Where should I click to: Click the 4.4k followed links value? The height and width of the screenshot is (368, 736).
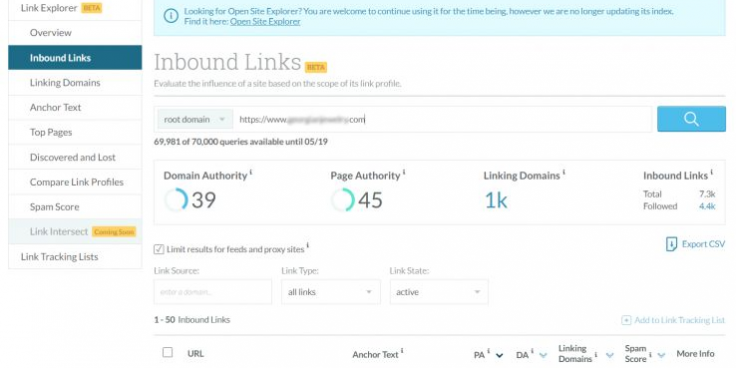coord(707,206)
